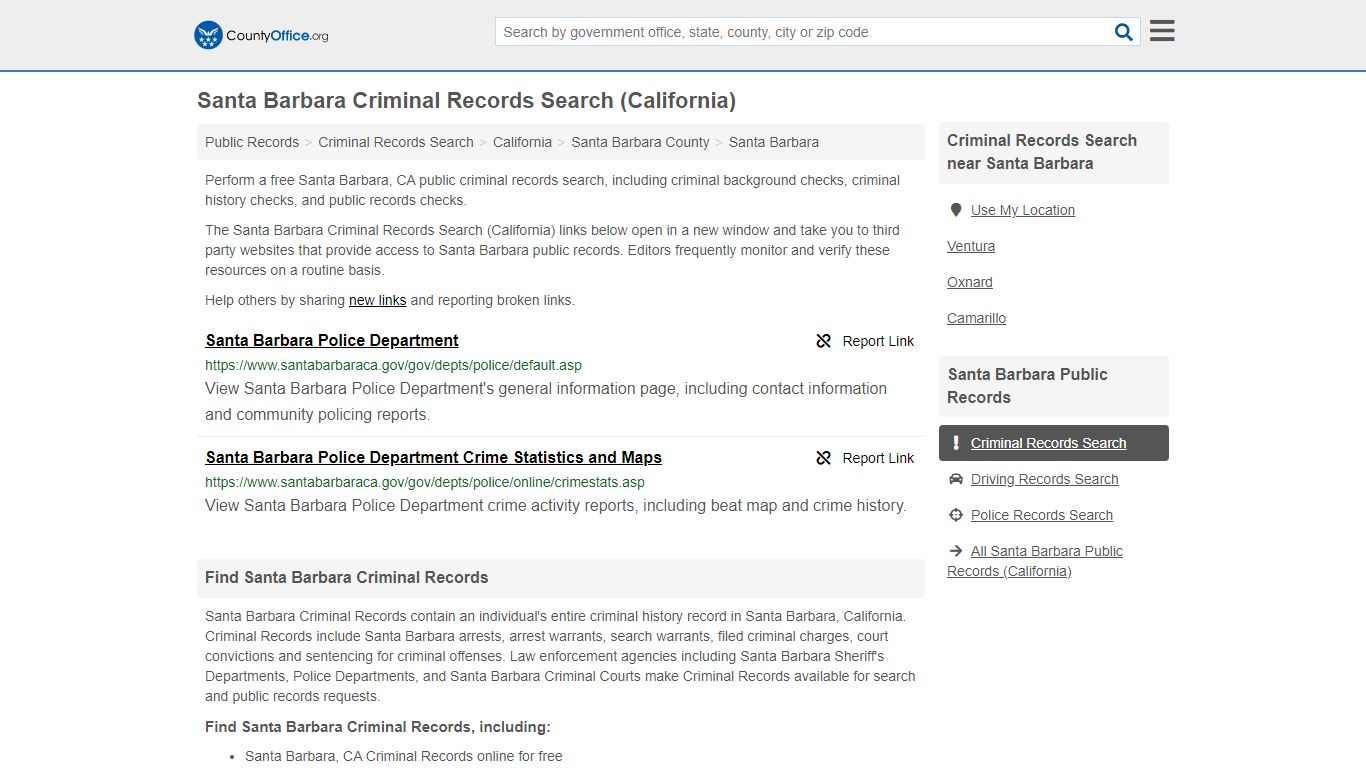Click the arrow icon for All Public Records
This screenshot has width=1366, height=768.
[955, 551]
